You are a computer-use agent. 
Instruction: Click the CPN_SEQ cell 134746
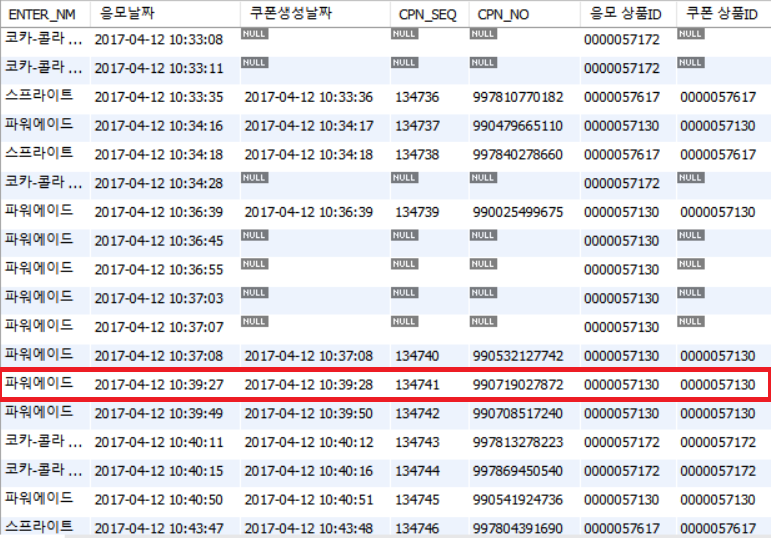(x=416, y=528)
